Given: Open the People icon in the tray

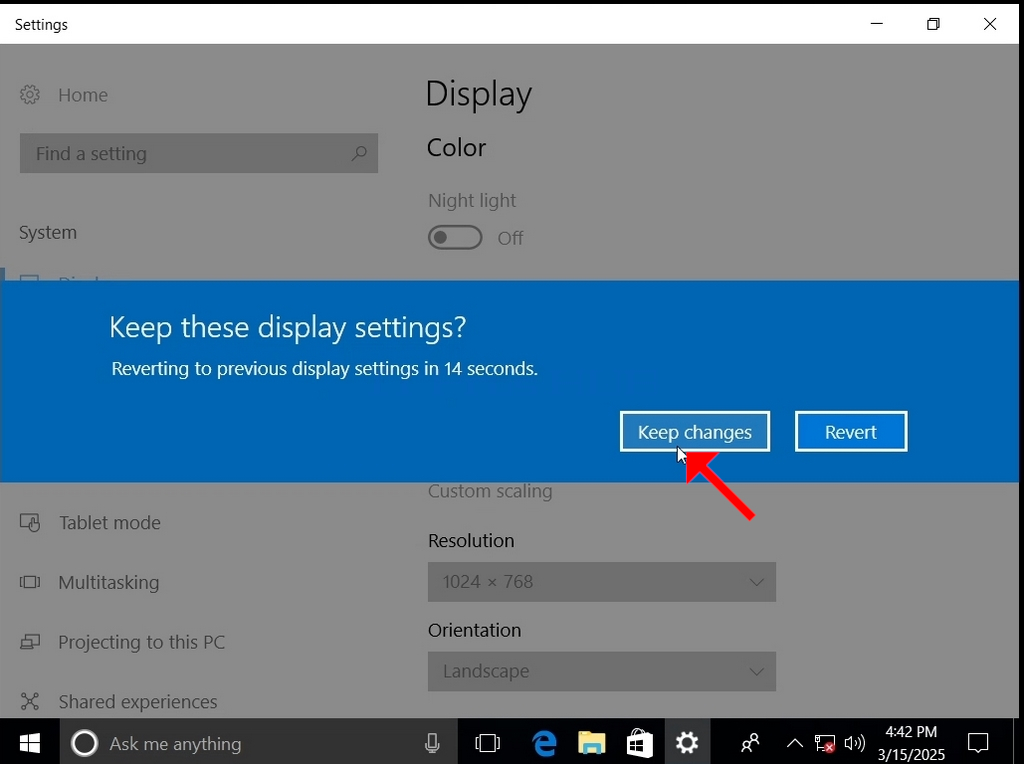Looking at the screenshot, I should tap(751, 743).
